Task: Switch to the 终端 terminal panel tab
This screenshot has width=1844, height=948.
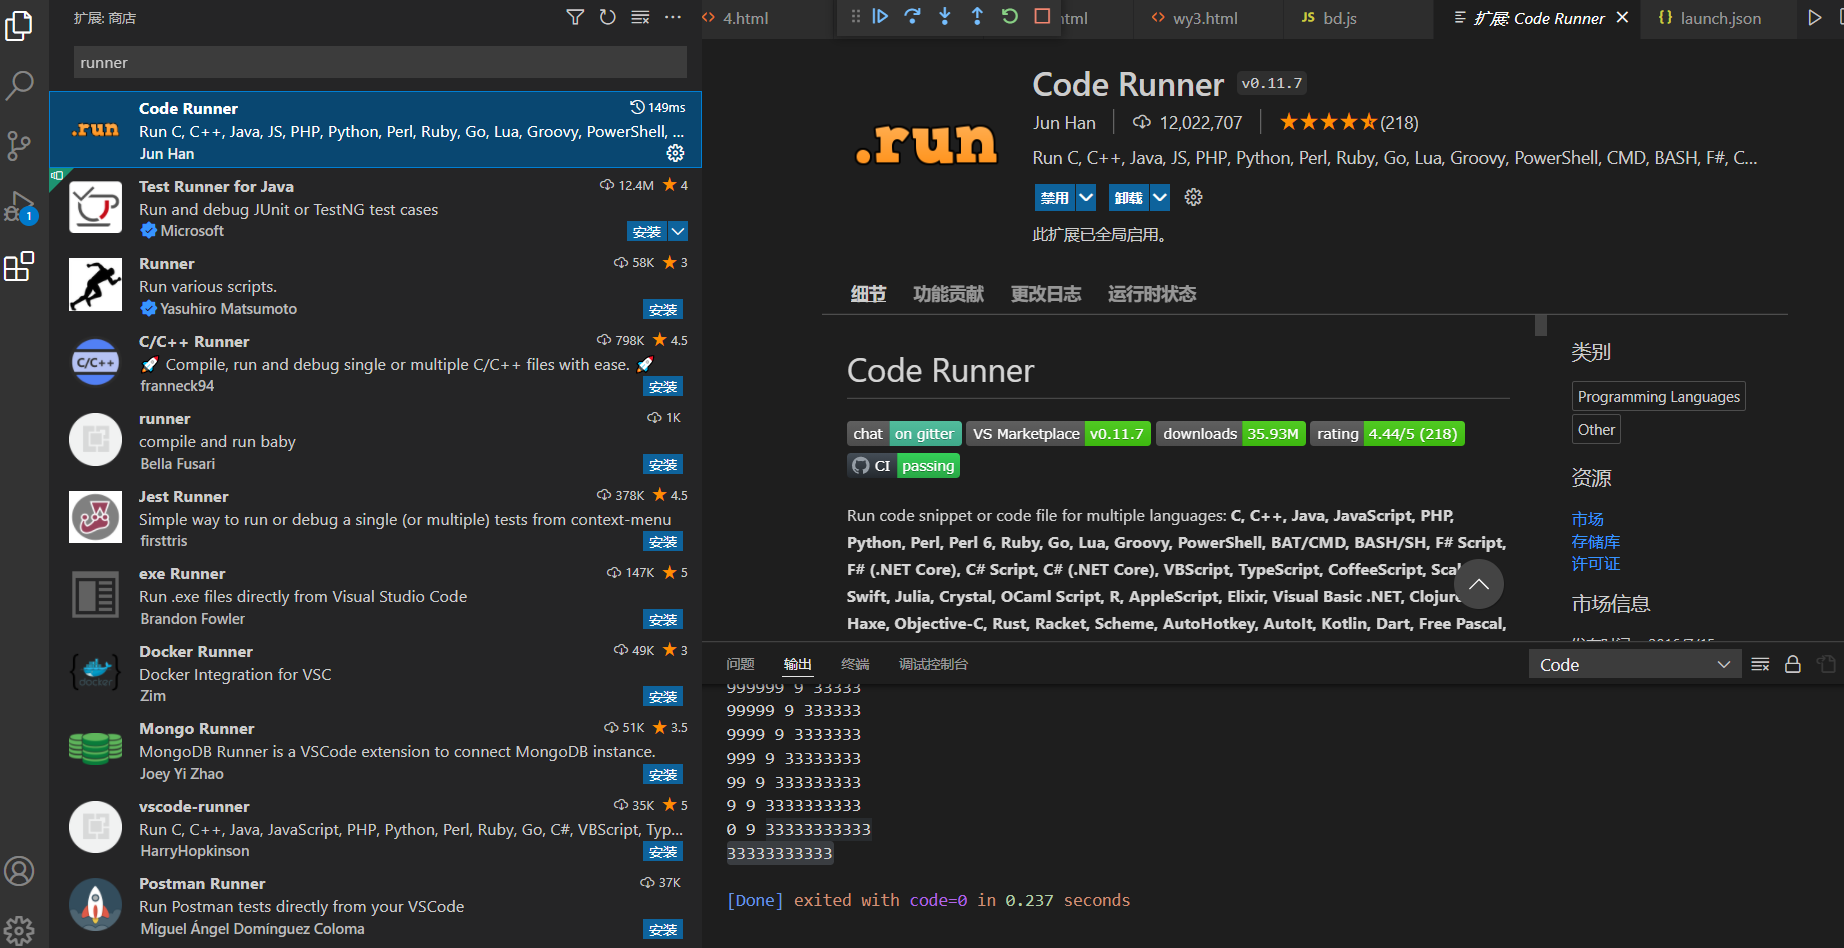Action: 855,664
